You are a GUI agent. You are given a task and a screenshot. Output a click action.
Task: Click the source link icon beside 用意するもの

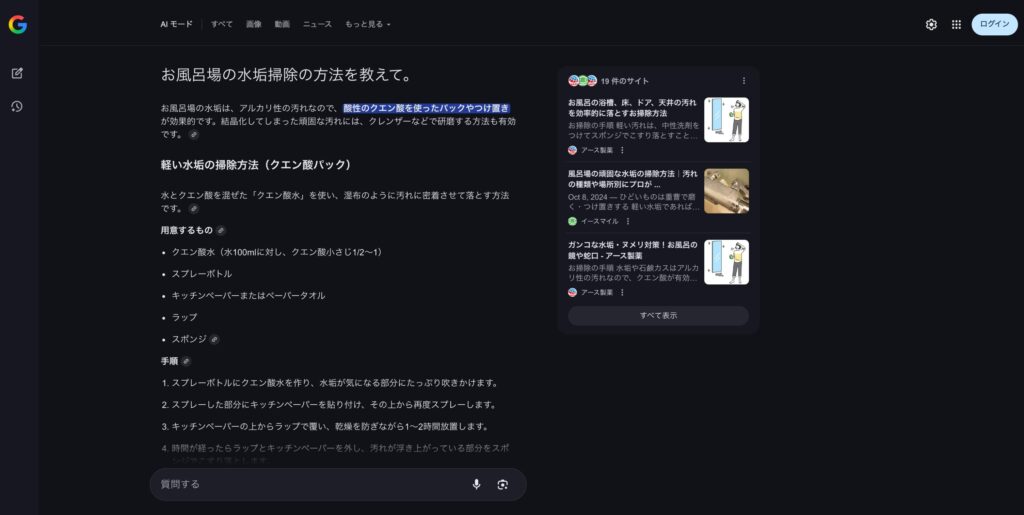click(221, 230)
